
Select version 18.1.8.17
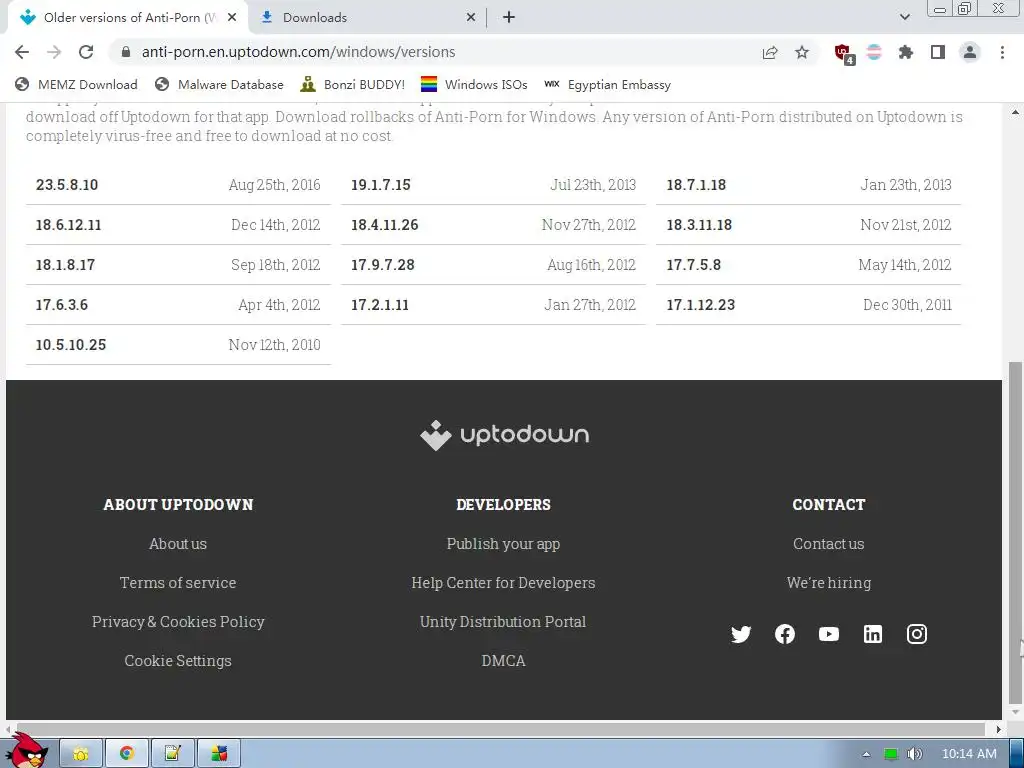pyautogui.click(x=178, y=264)
